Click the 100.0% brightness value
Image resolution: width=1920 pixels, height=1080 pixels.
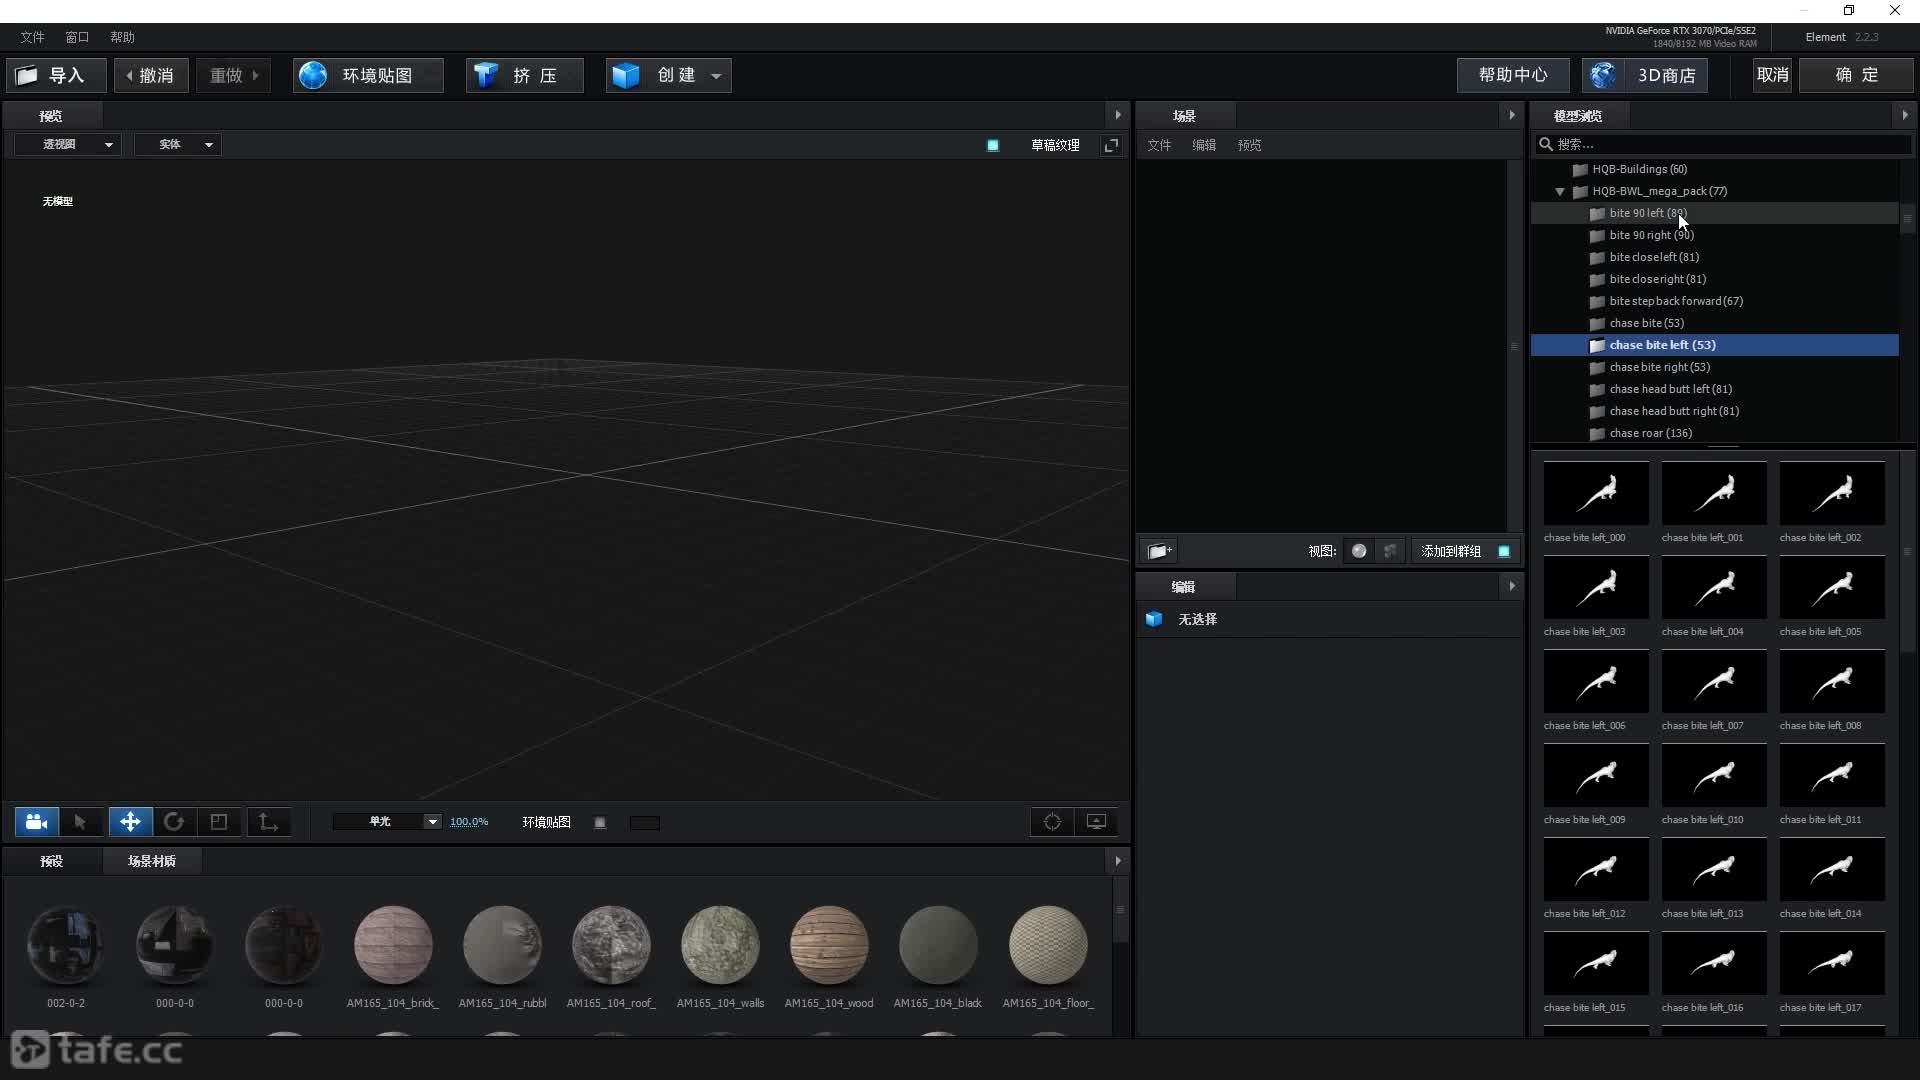(x=469, y=822)
